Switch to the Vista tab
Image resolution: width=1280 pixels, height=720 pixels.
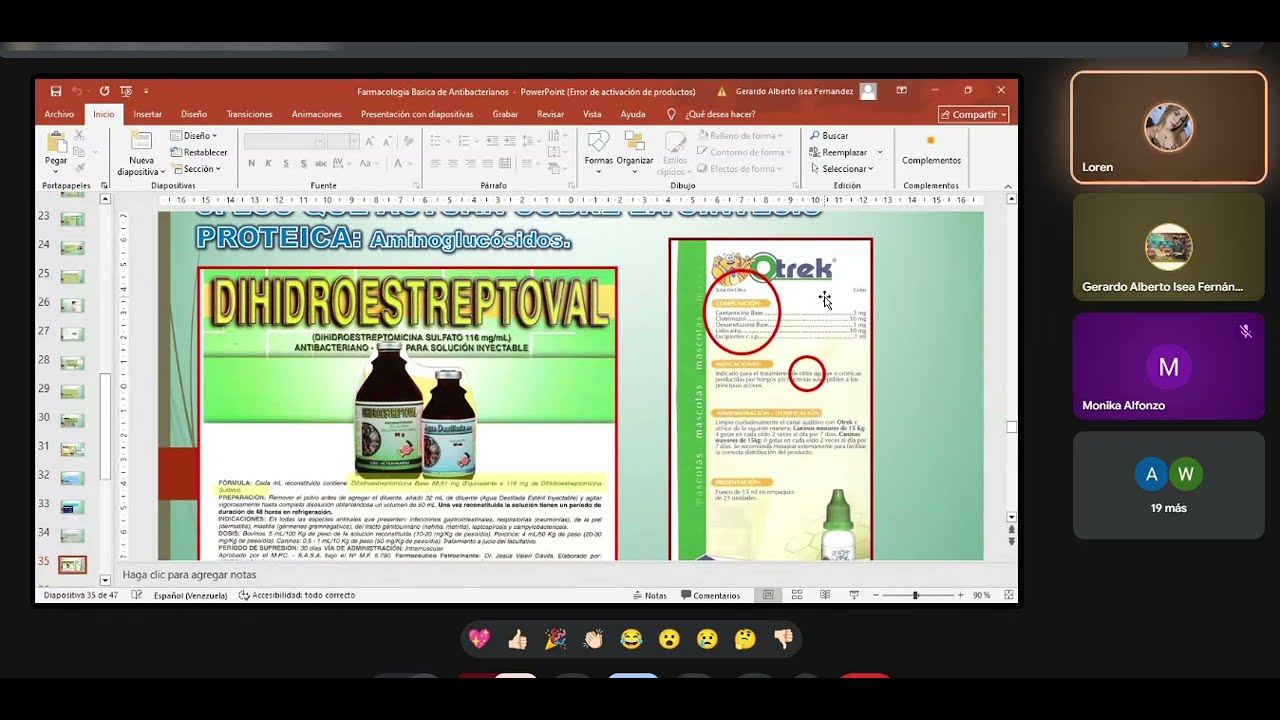[x=592, y=114]
